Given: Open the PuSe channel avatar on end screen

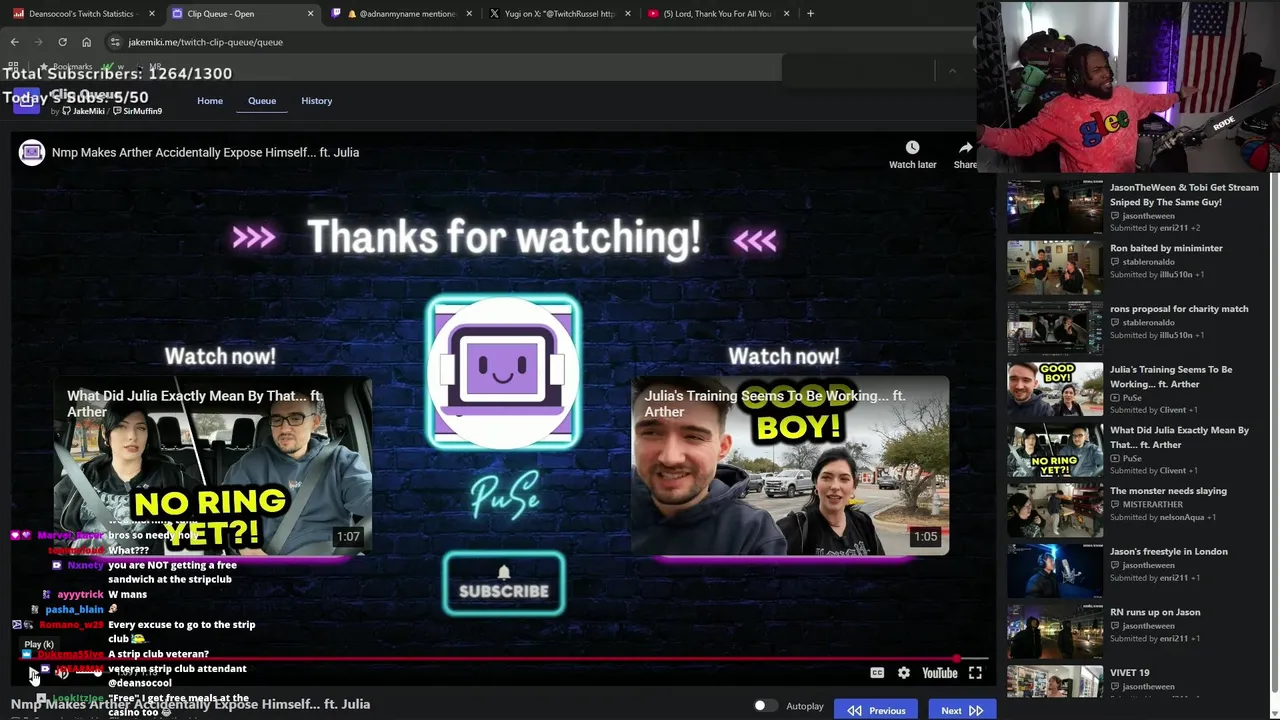Looking at the screenshot, I should [x=503, y=371].
